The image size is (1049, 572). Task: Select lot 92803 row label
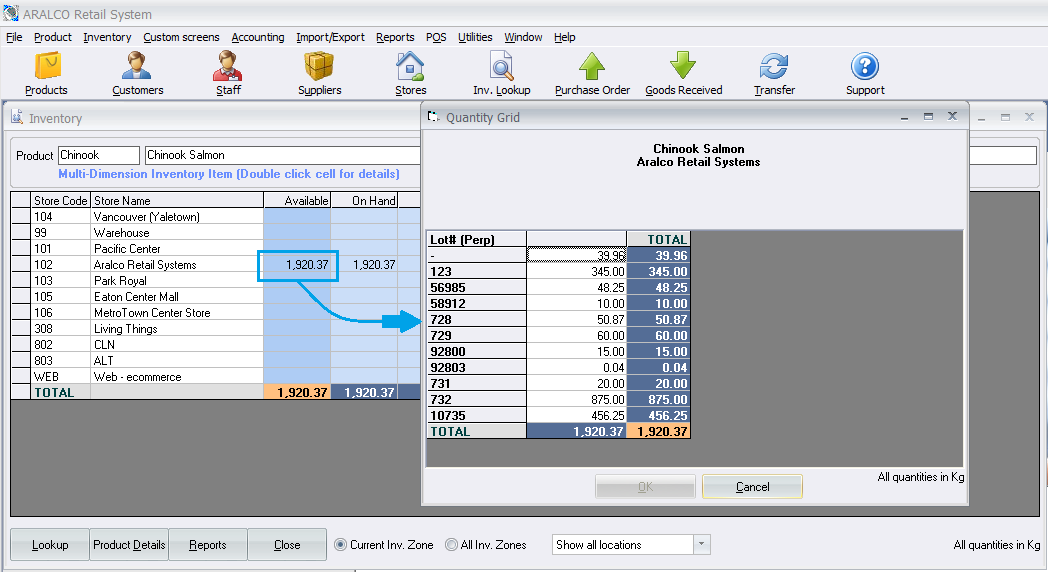pos(476,368)
